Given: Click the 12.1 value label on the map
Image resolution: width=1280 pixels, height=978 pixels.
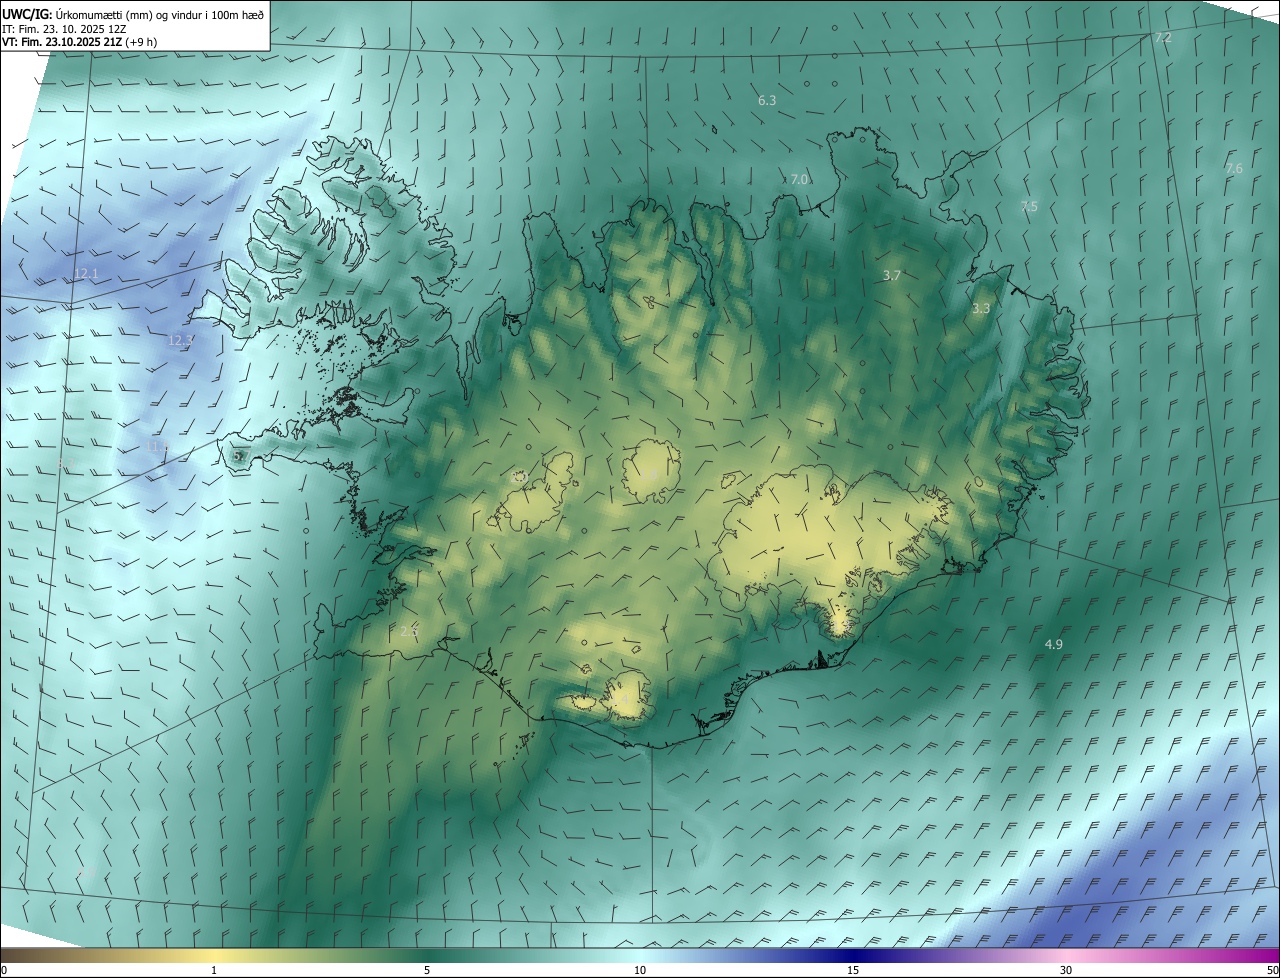Looking at the screenshot, I should pyautogui.click(x=86, y=274).
